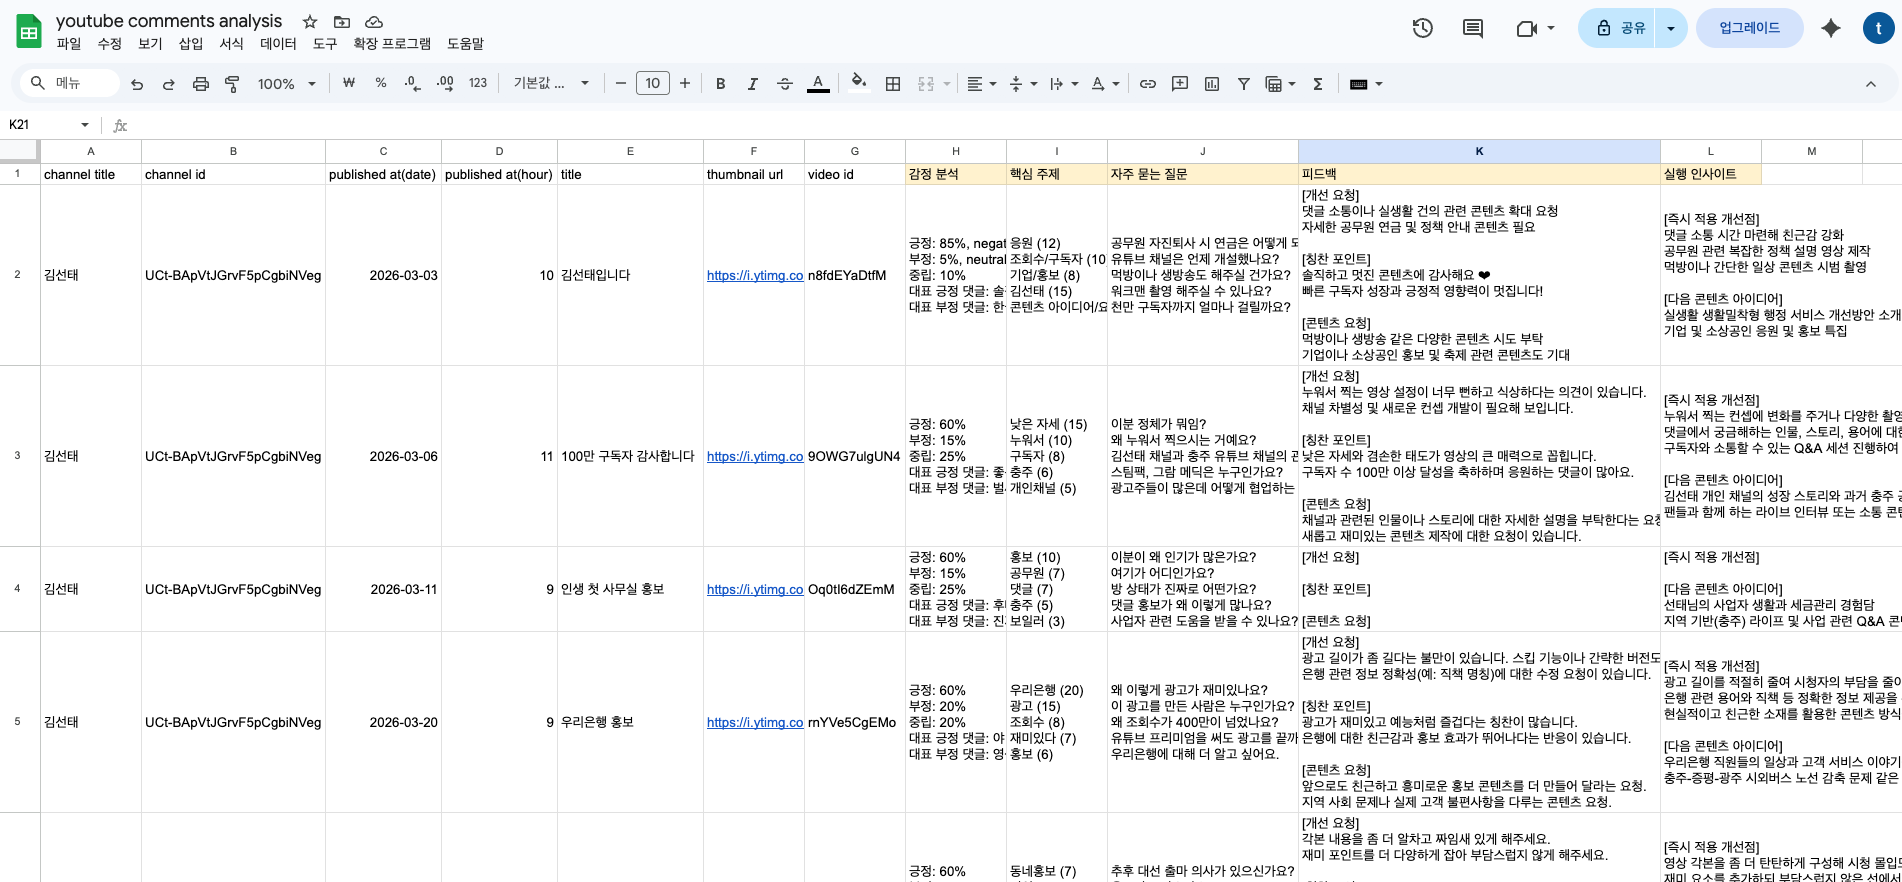
Task: Click the 공유 share button
Action: click(1618, 28)
